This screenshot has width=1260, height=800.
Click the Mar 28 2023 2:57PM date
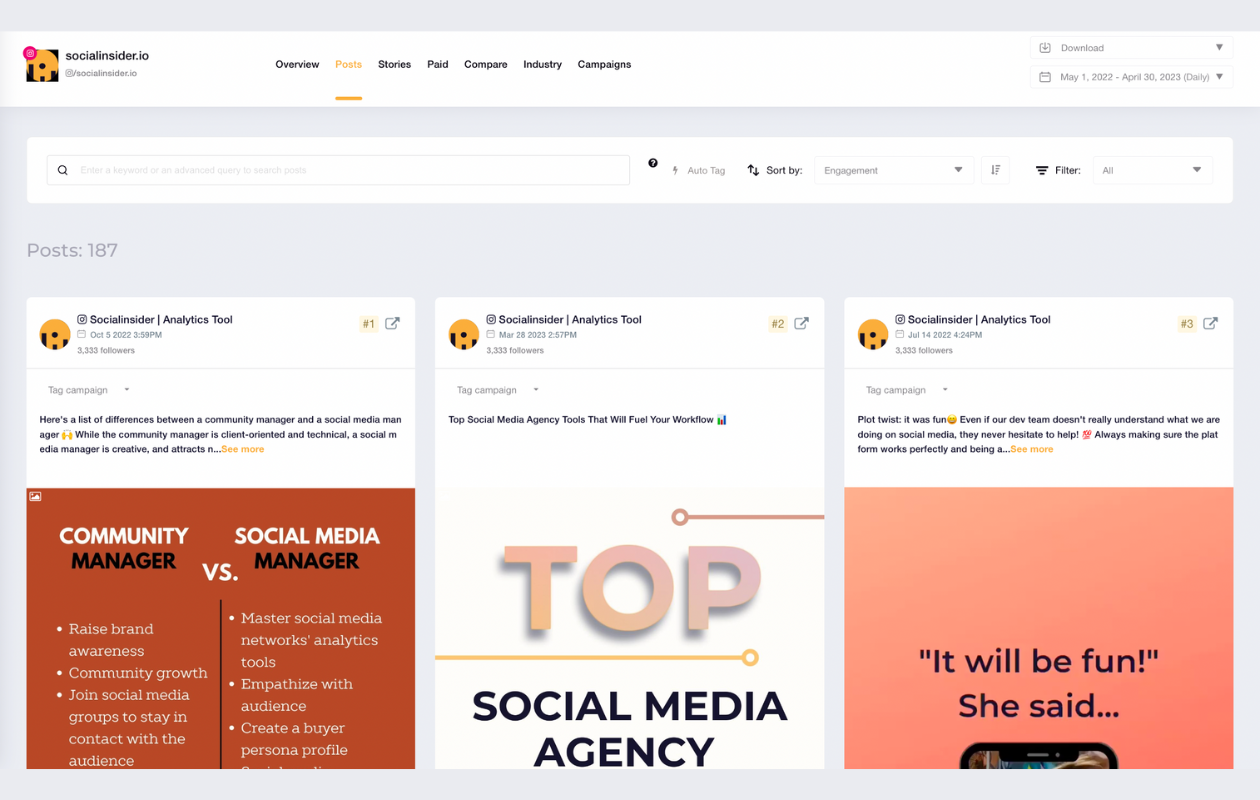(x=538, y=335)
